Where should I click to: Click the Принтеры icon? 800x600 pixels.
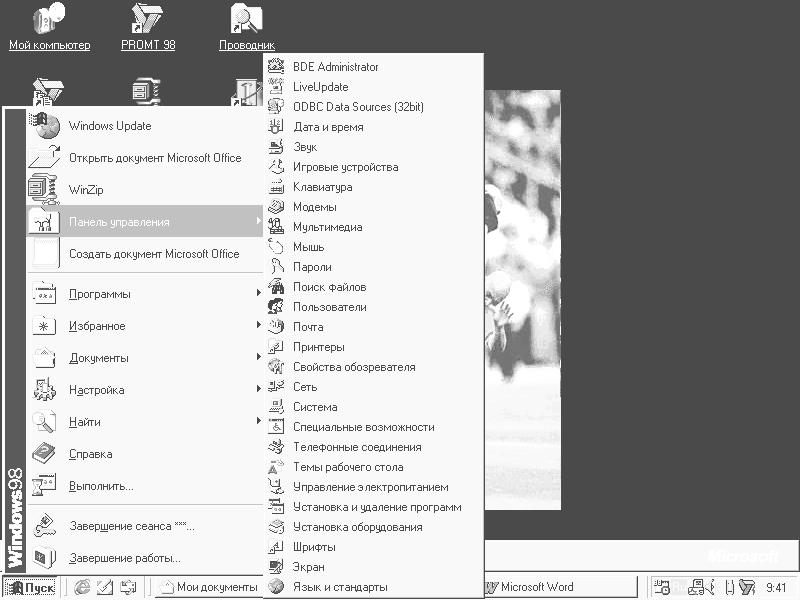(x=276, y=346)
